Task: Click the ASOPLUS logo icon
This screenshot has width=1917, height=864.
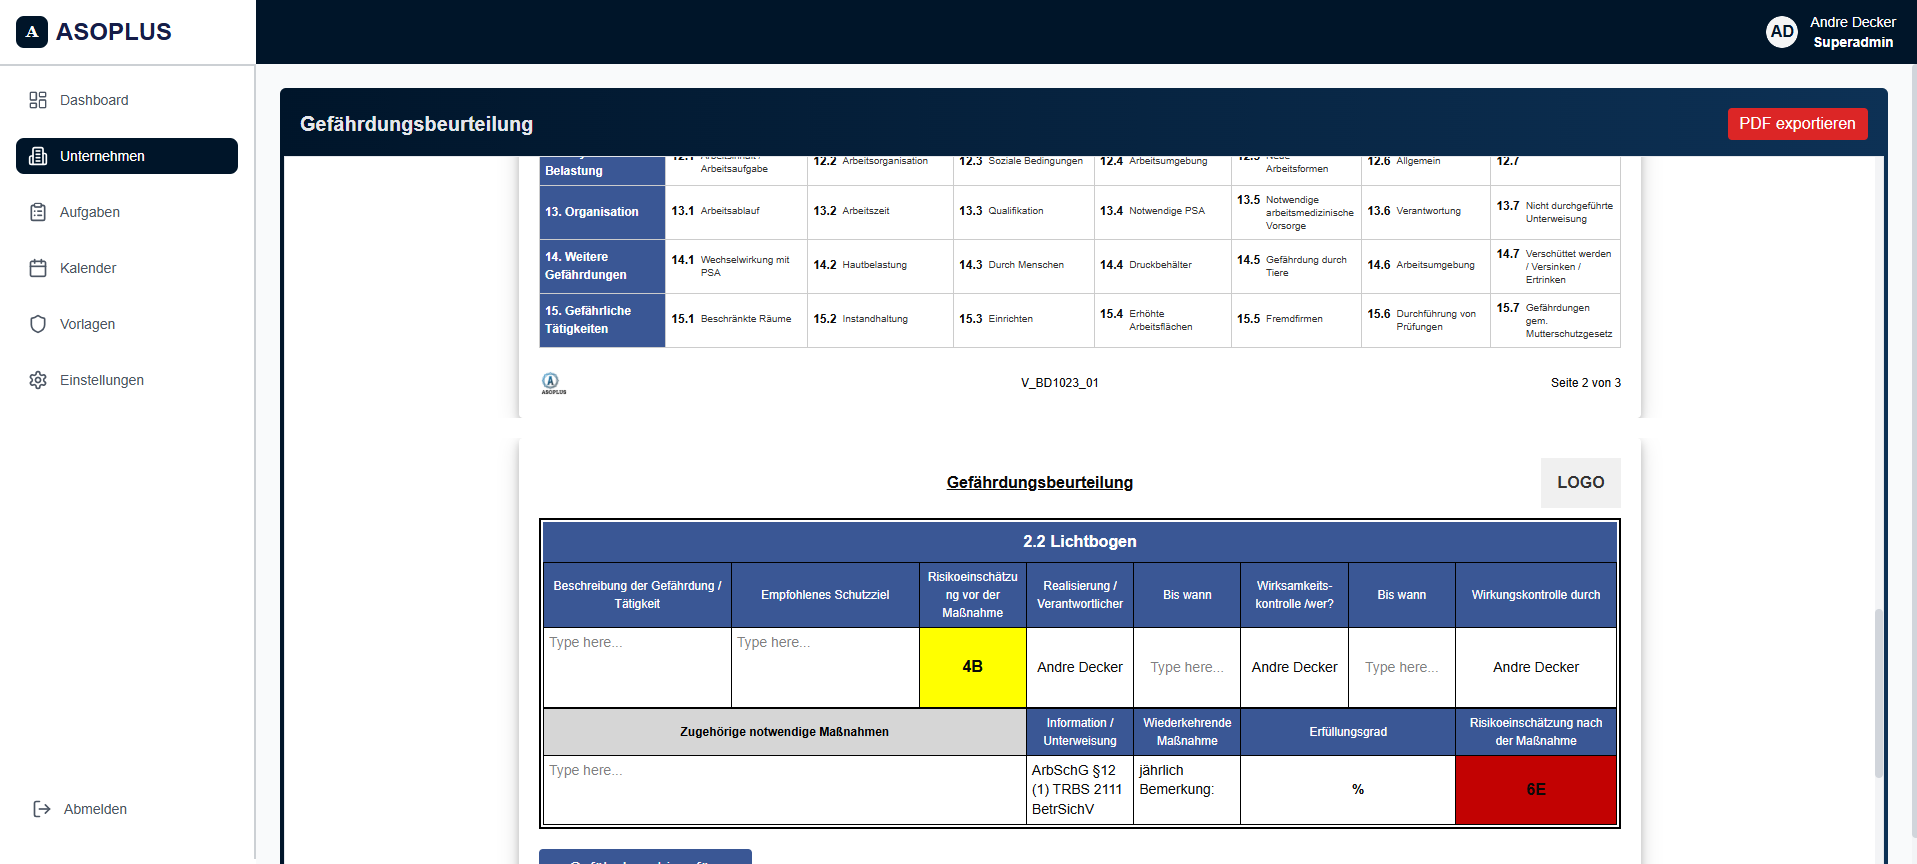Action: point(32,32)
